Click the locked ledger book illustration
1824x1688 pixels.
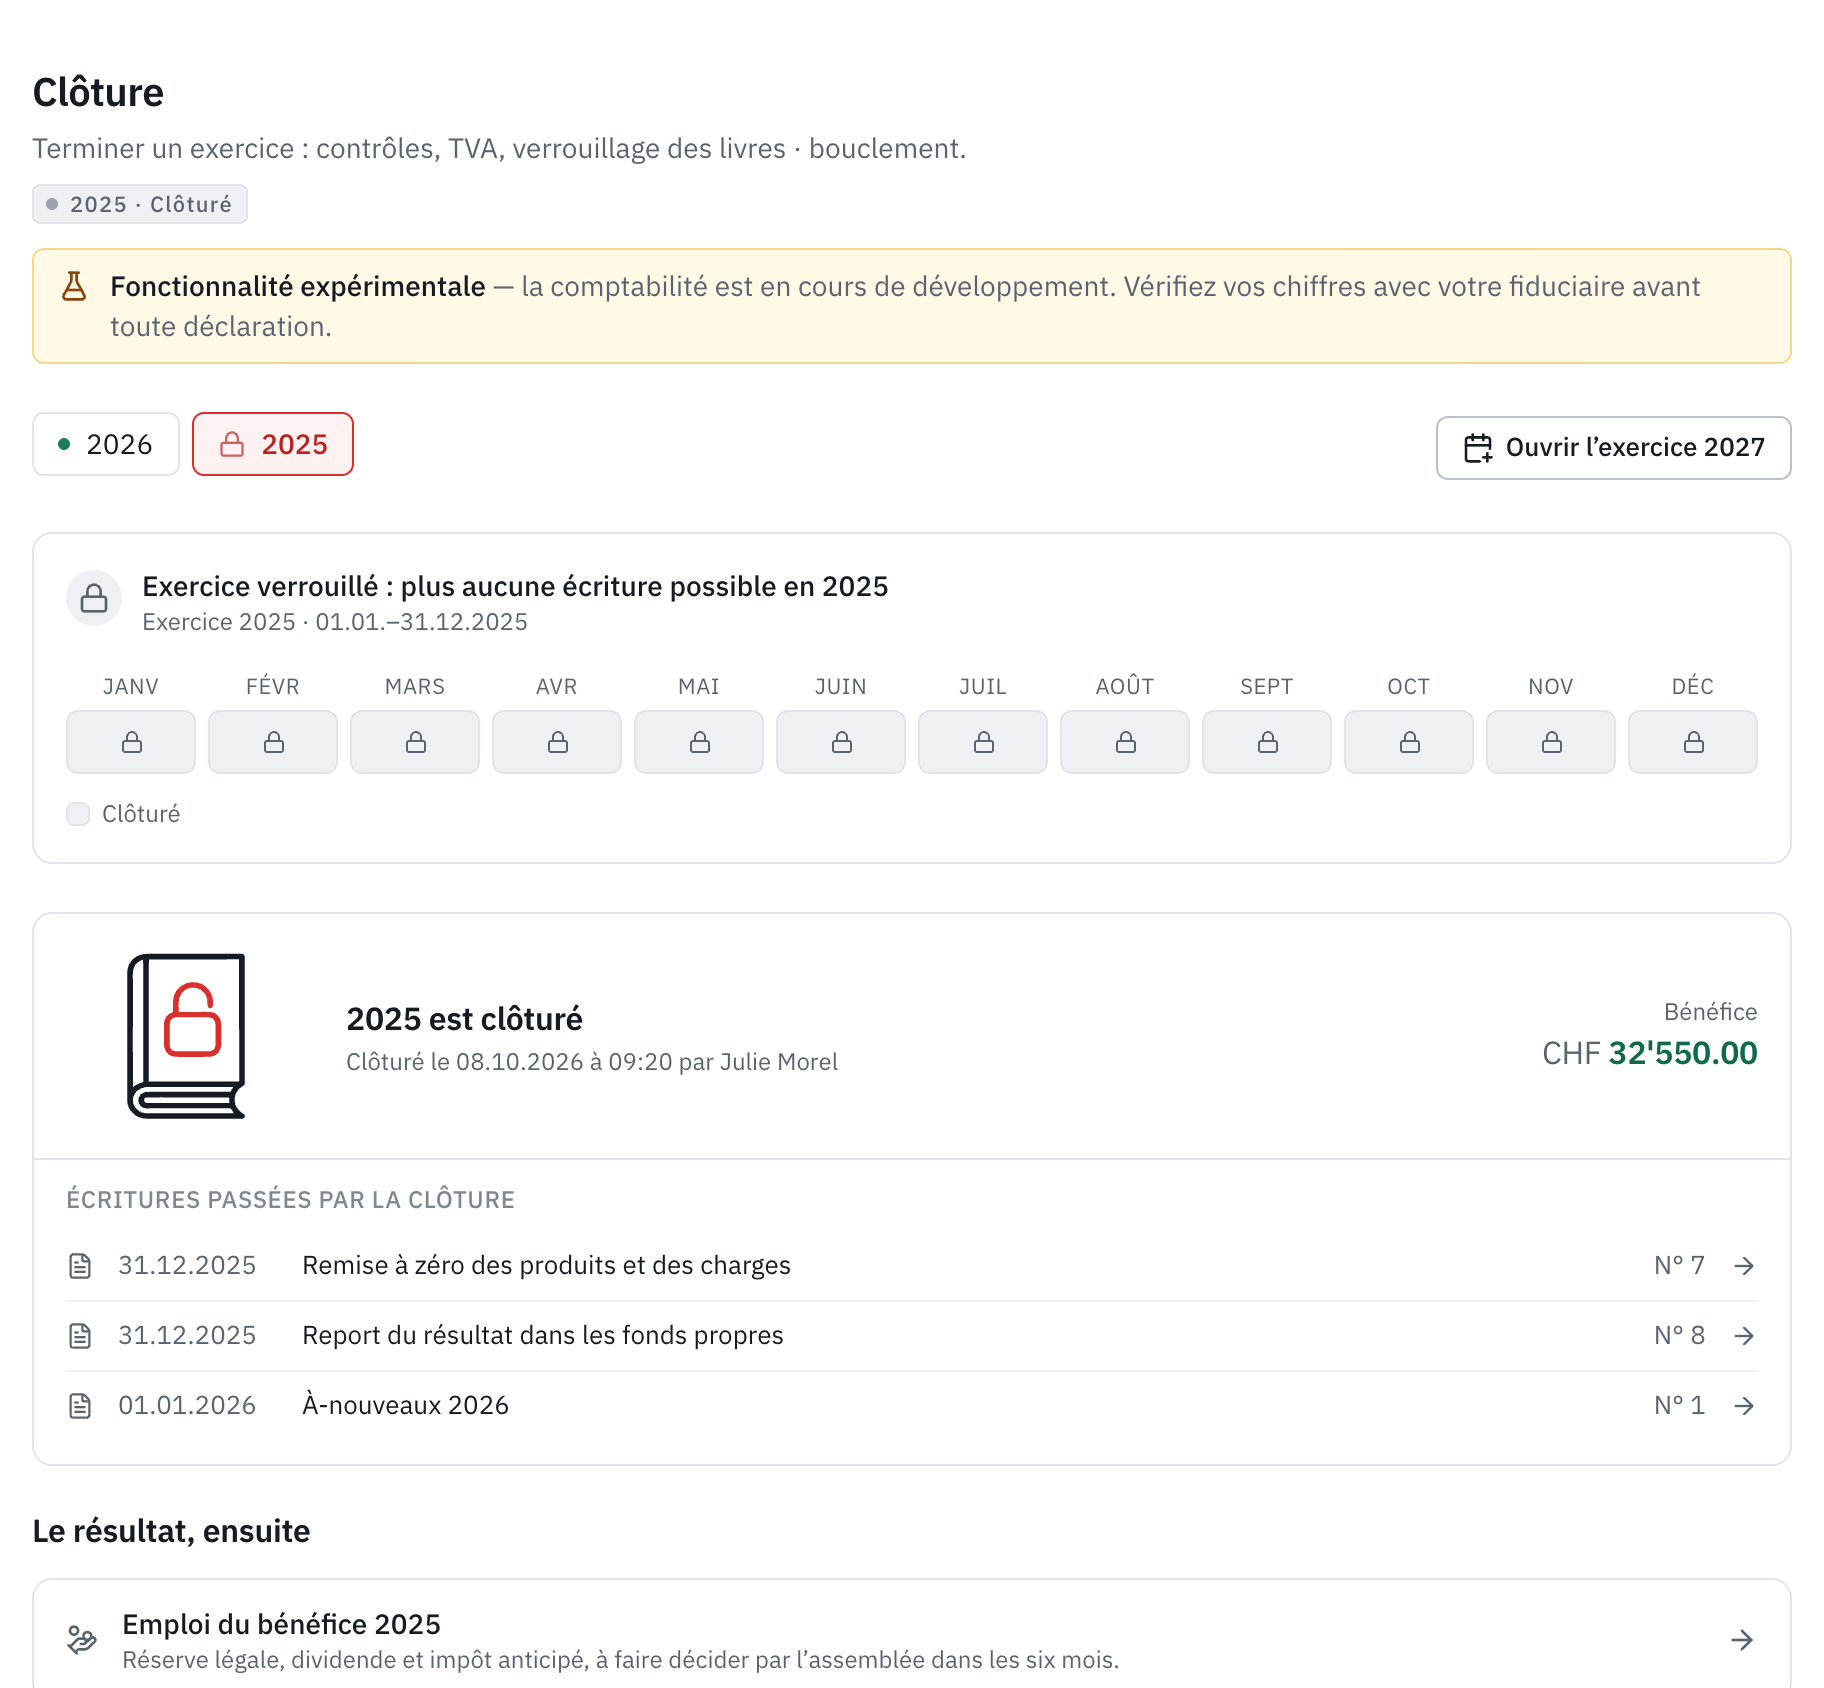[187, 1036]
